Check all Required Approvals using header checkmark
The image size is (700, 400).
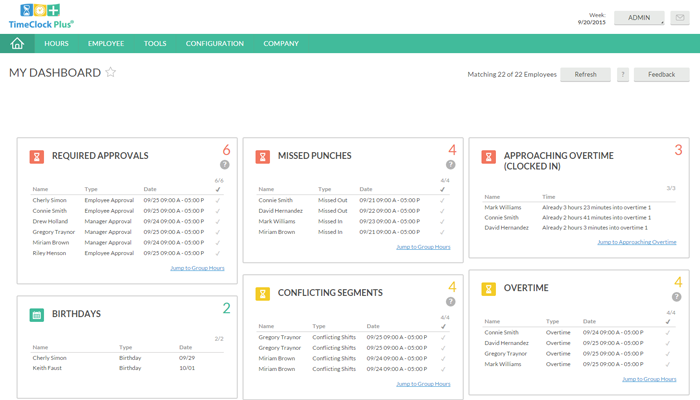coord(218,188)
